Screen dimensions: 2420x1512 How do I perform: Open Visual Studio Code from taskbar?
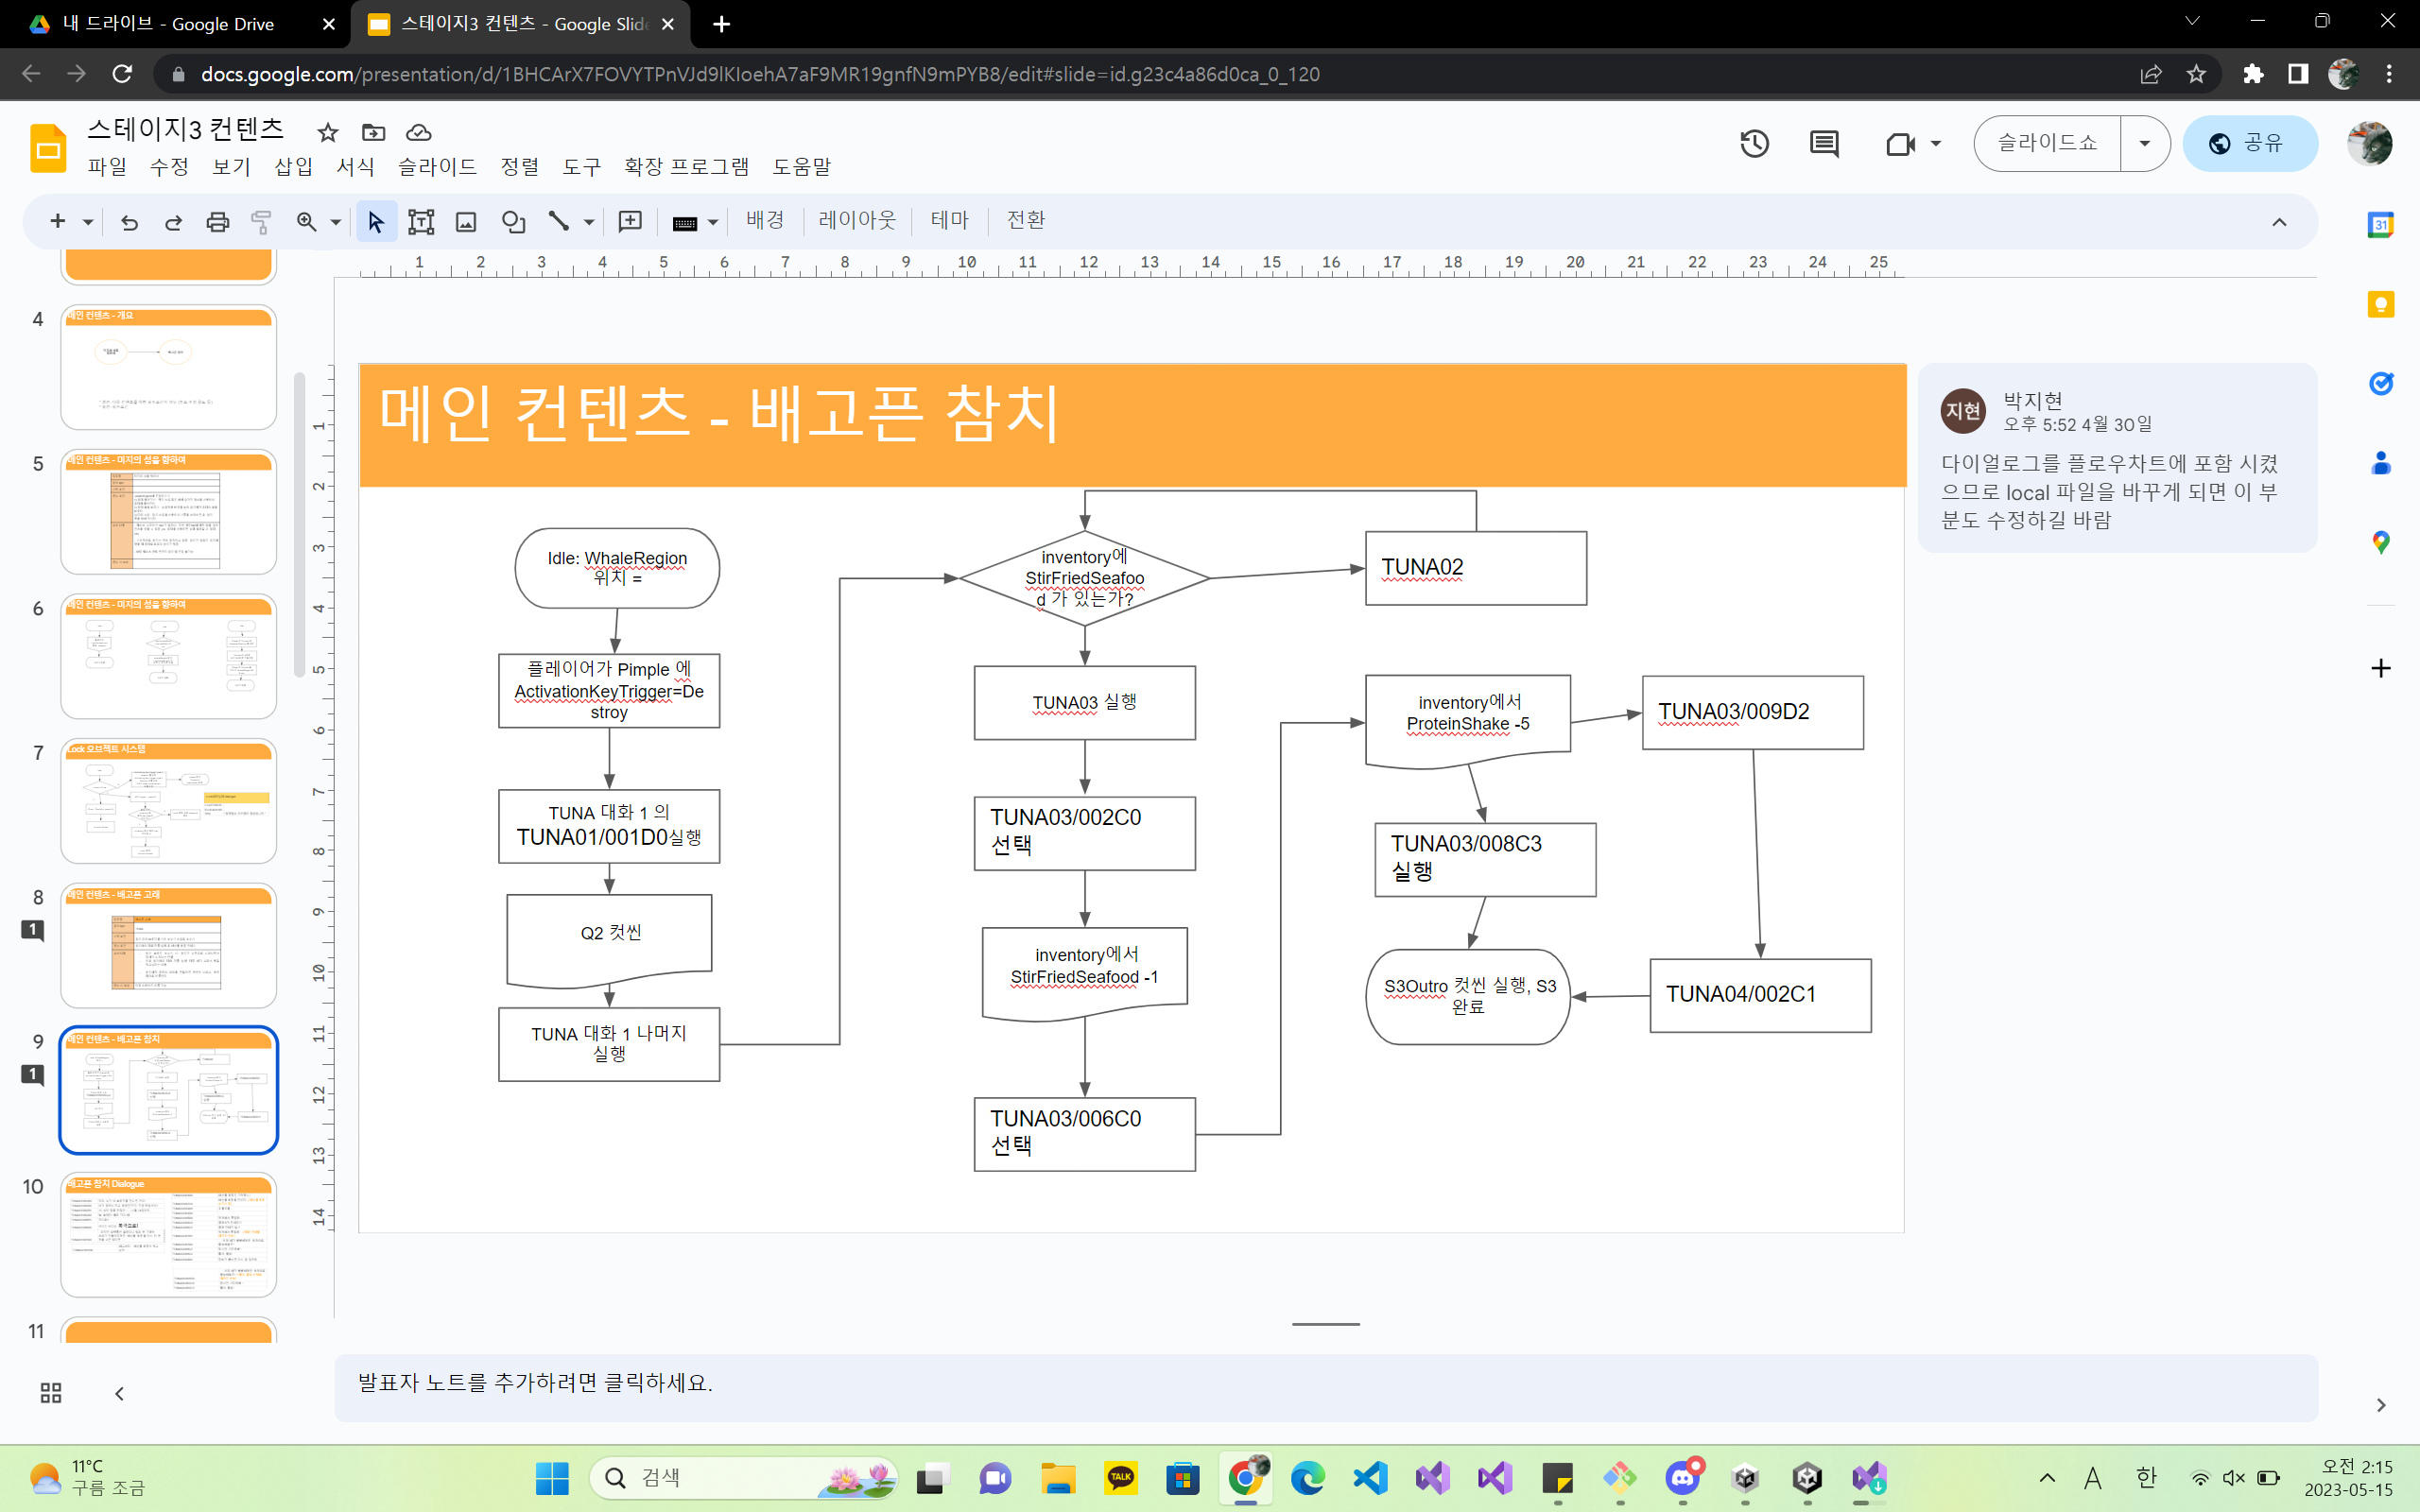pos(1370,1478)
